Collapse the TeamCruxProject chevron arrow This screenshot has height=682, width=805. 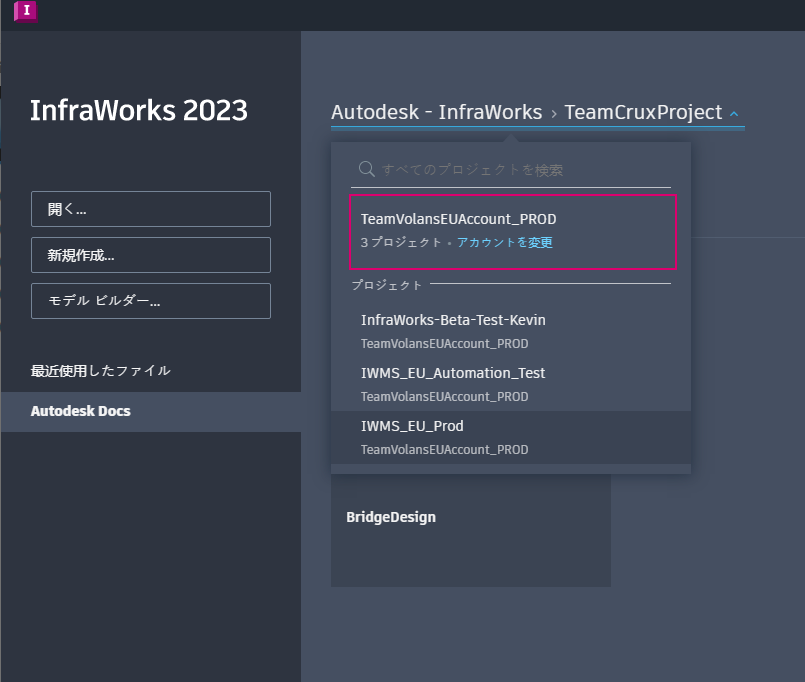click(x=734, y=114)
